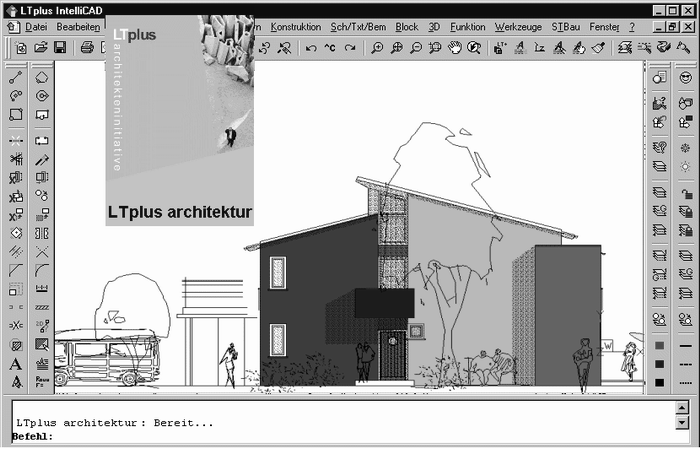
Task: Open the Funktion menu
Action: tap(467, 27)
